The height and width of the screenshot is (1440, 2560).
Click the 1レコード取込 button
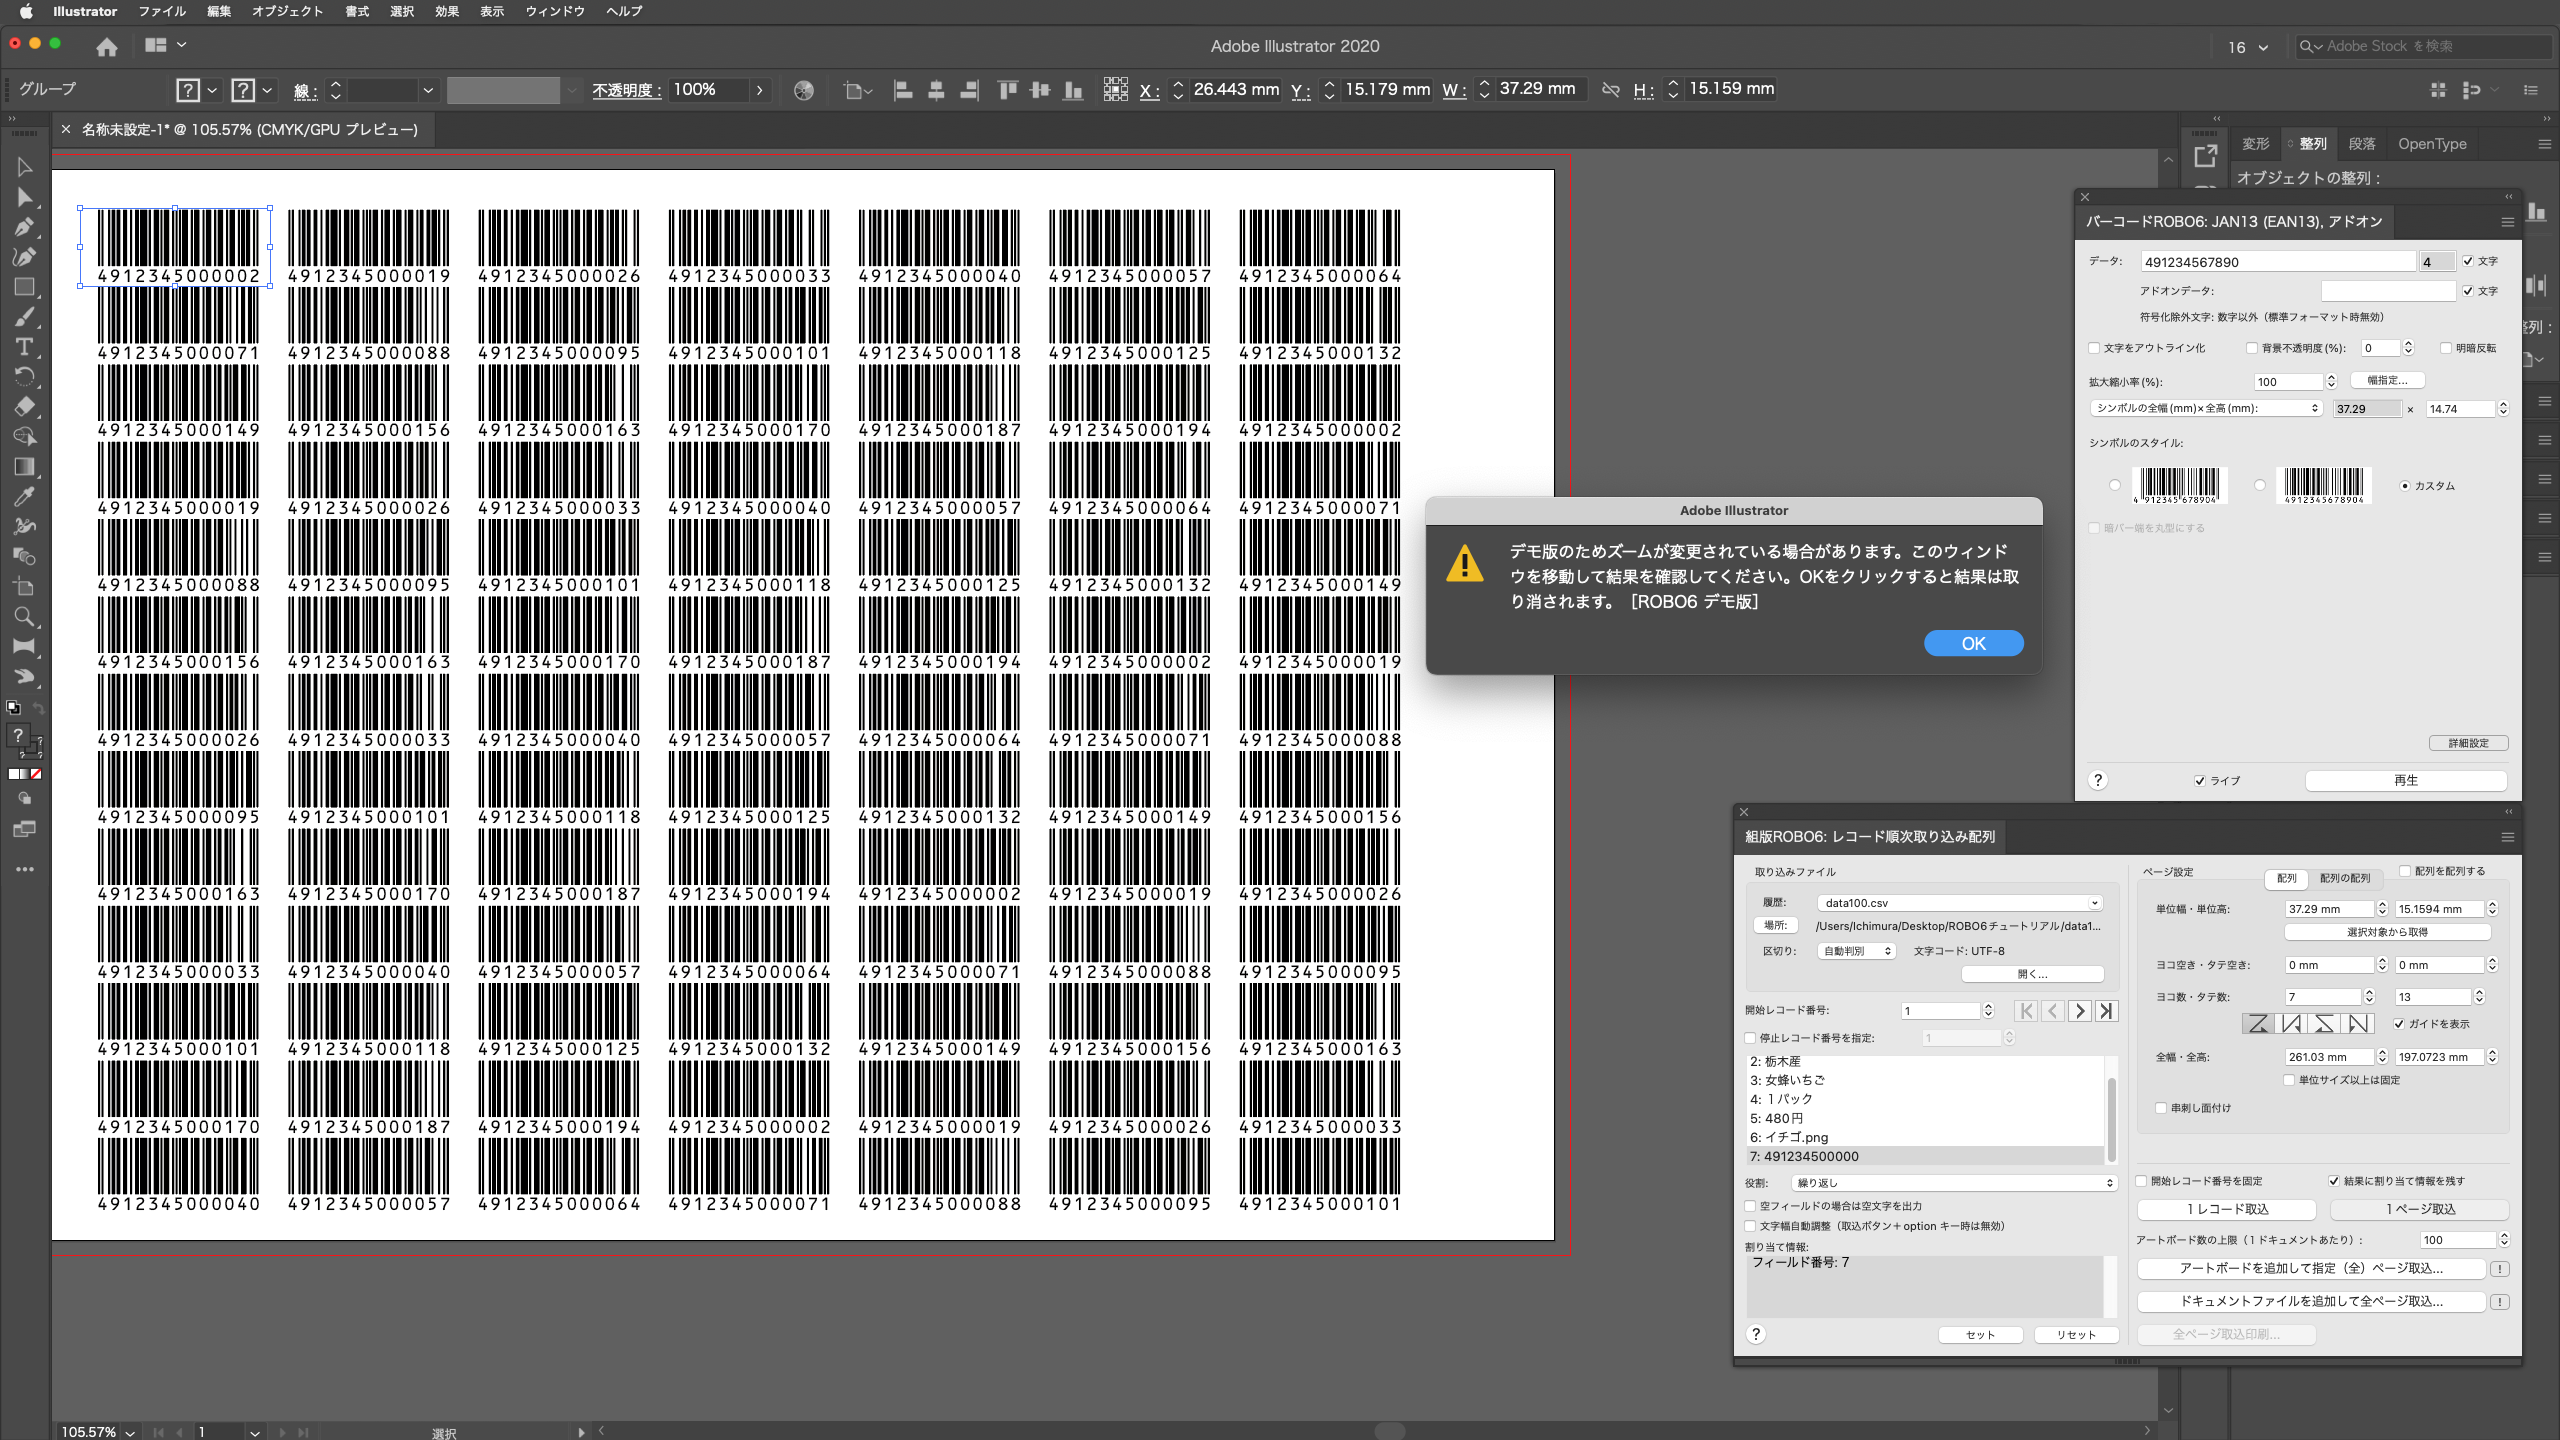click(2227, 1209)
